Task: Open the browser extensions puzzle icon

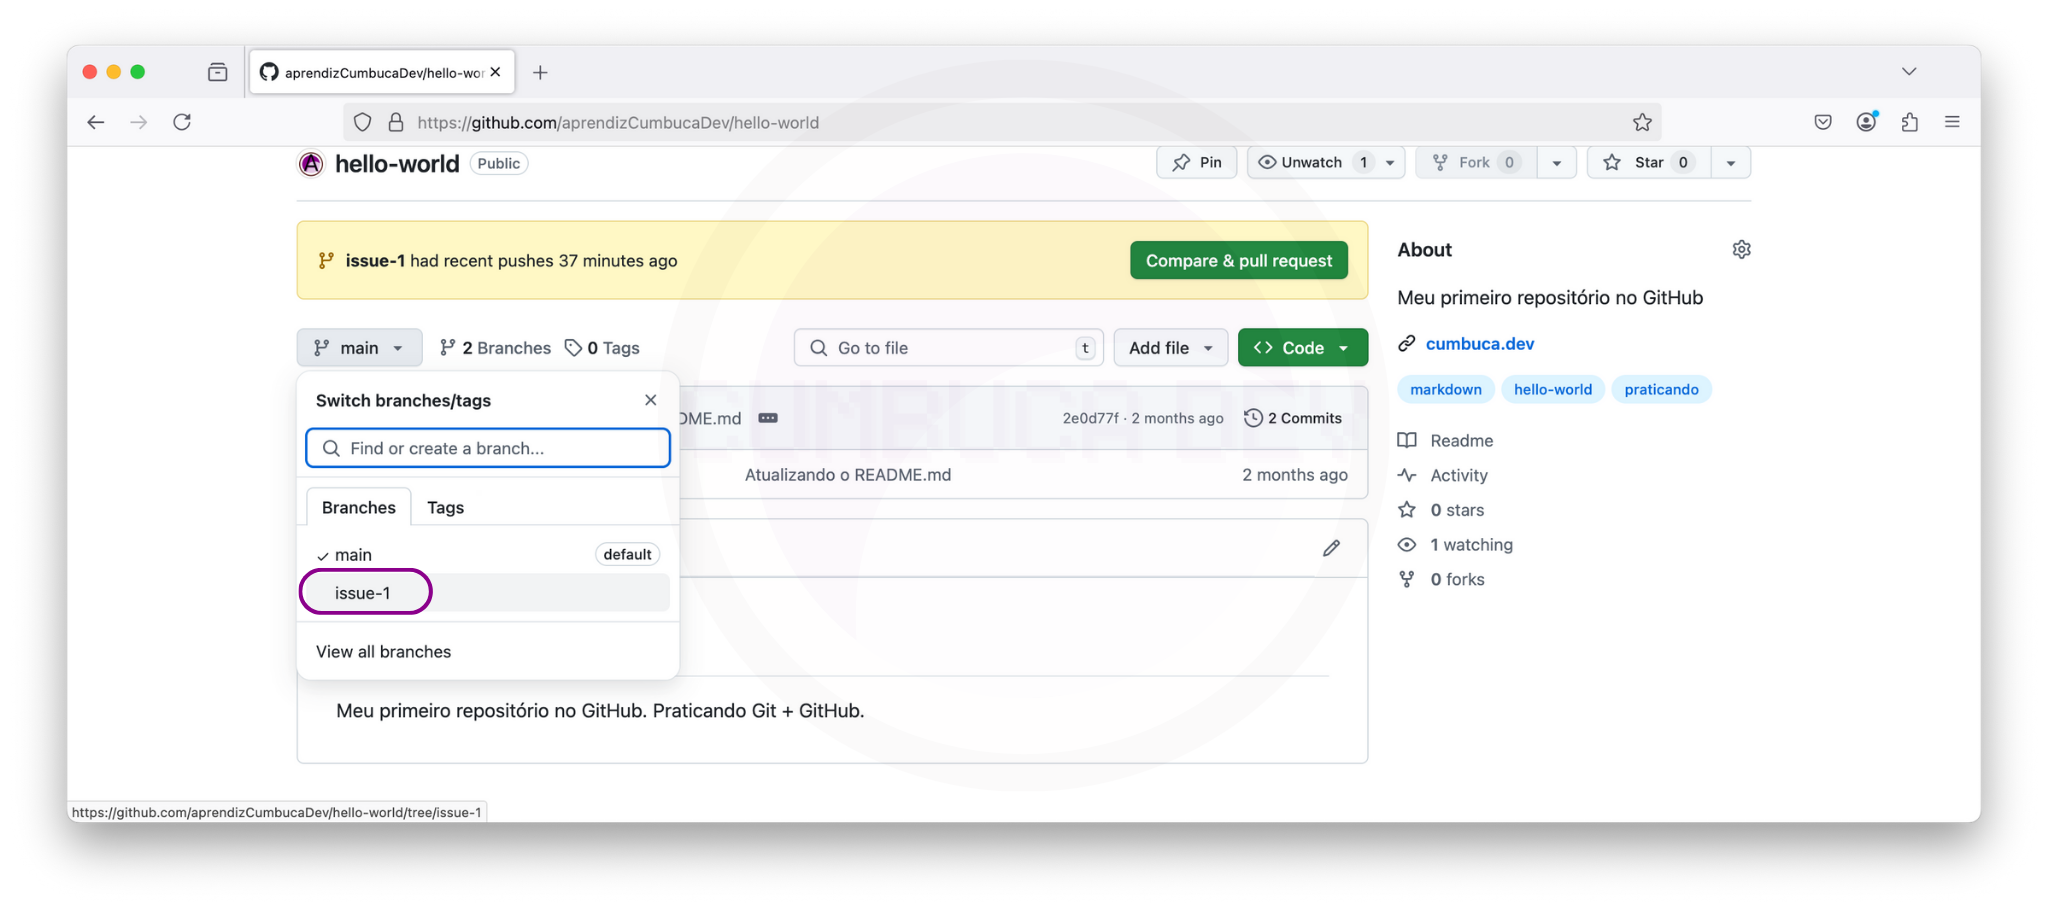Action: tap(1909, 122)
